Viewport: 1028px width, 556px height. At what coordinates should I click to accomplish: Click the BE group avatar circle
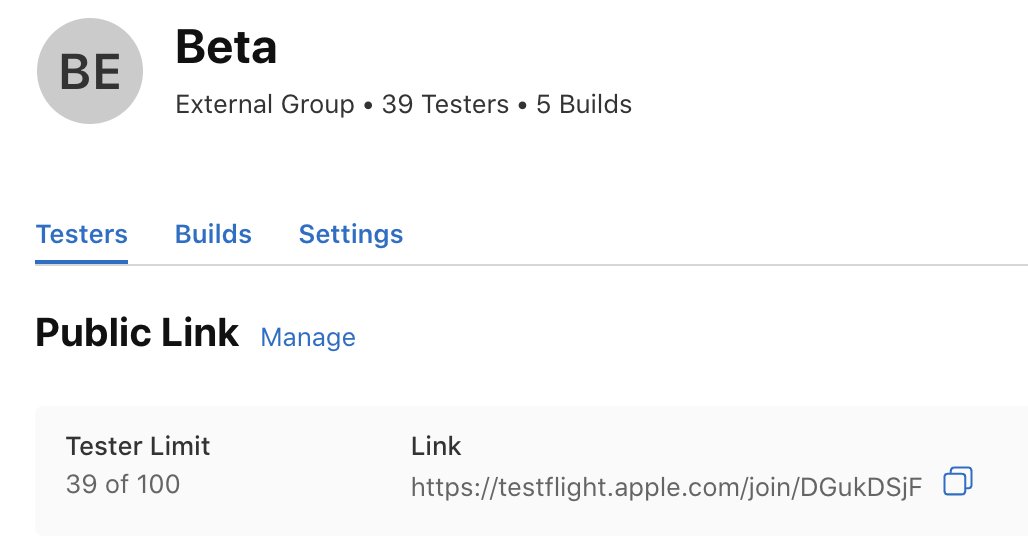90,71
